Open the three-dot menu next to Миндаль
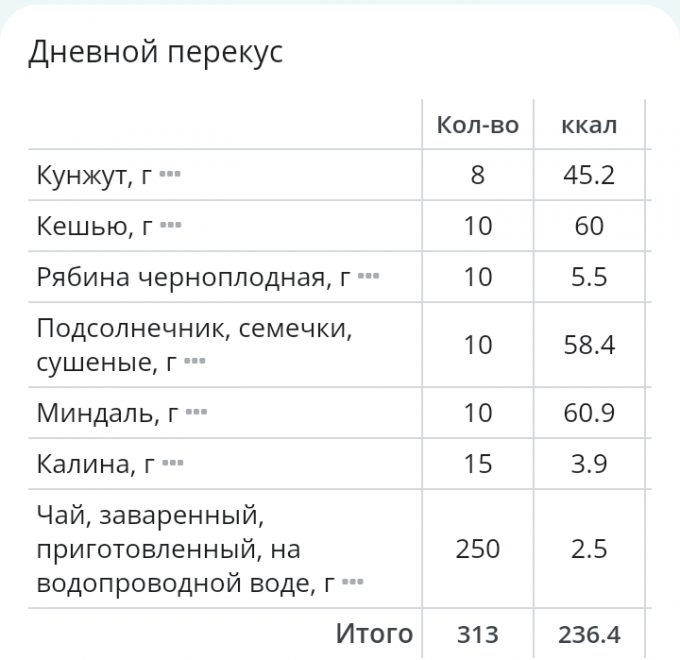Viewport: 680px width, 660px height. tap(197, 412)
